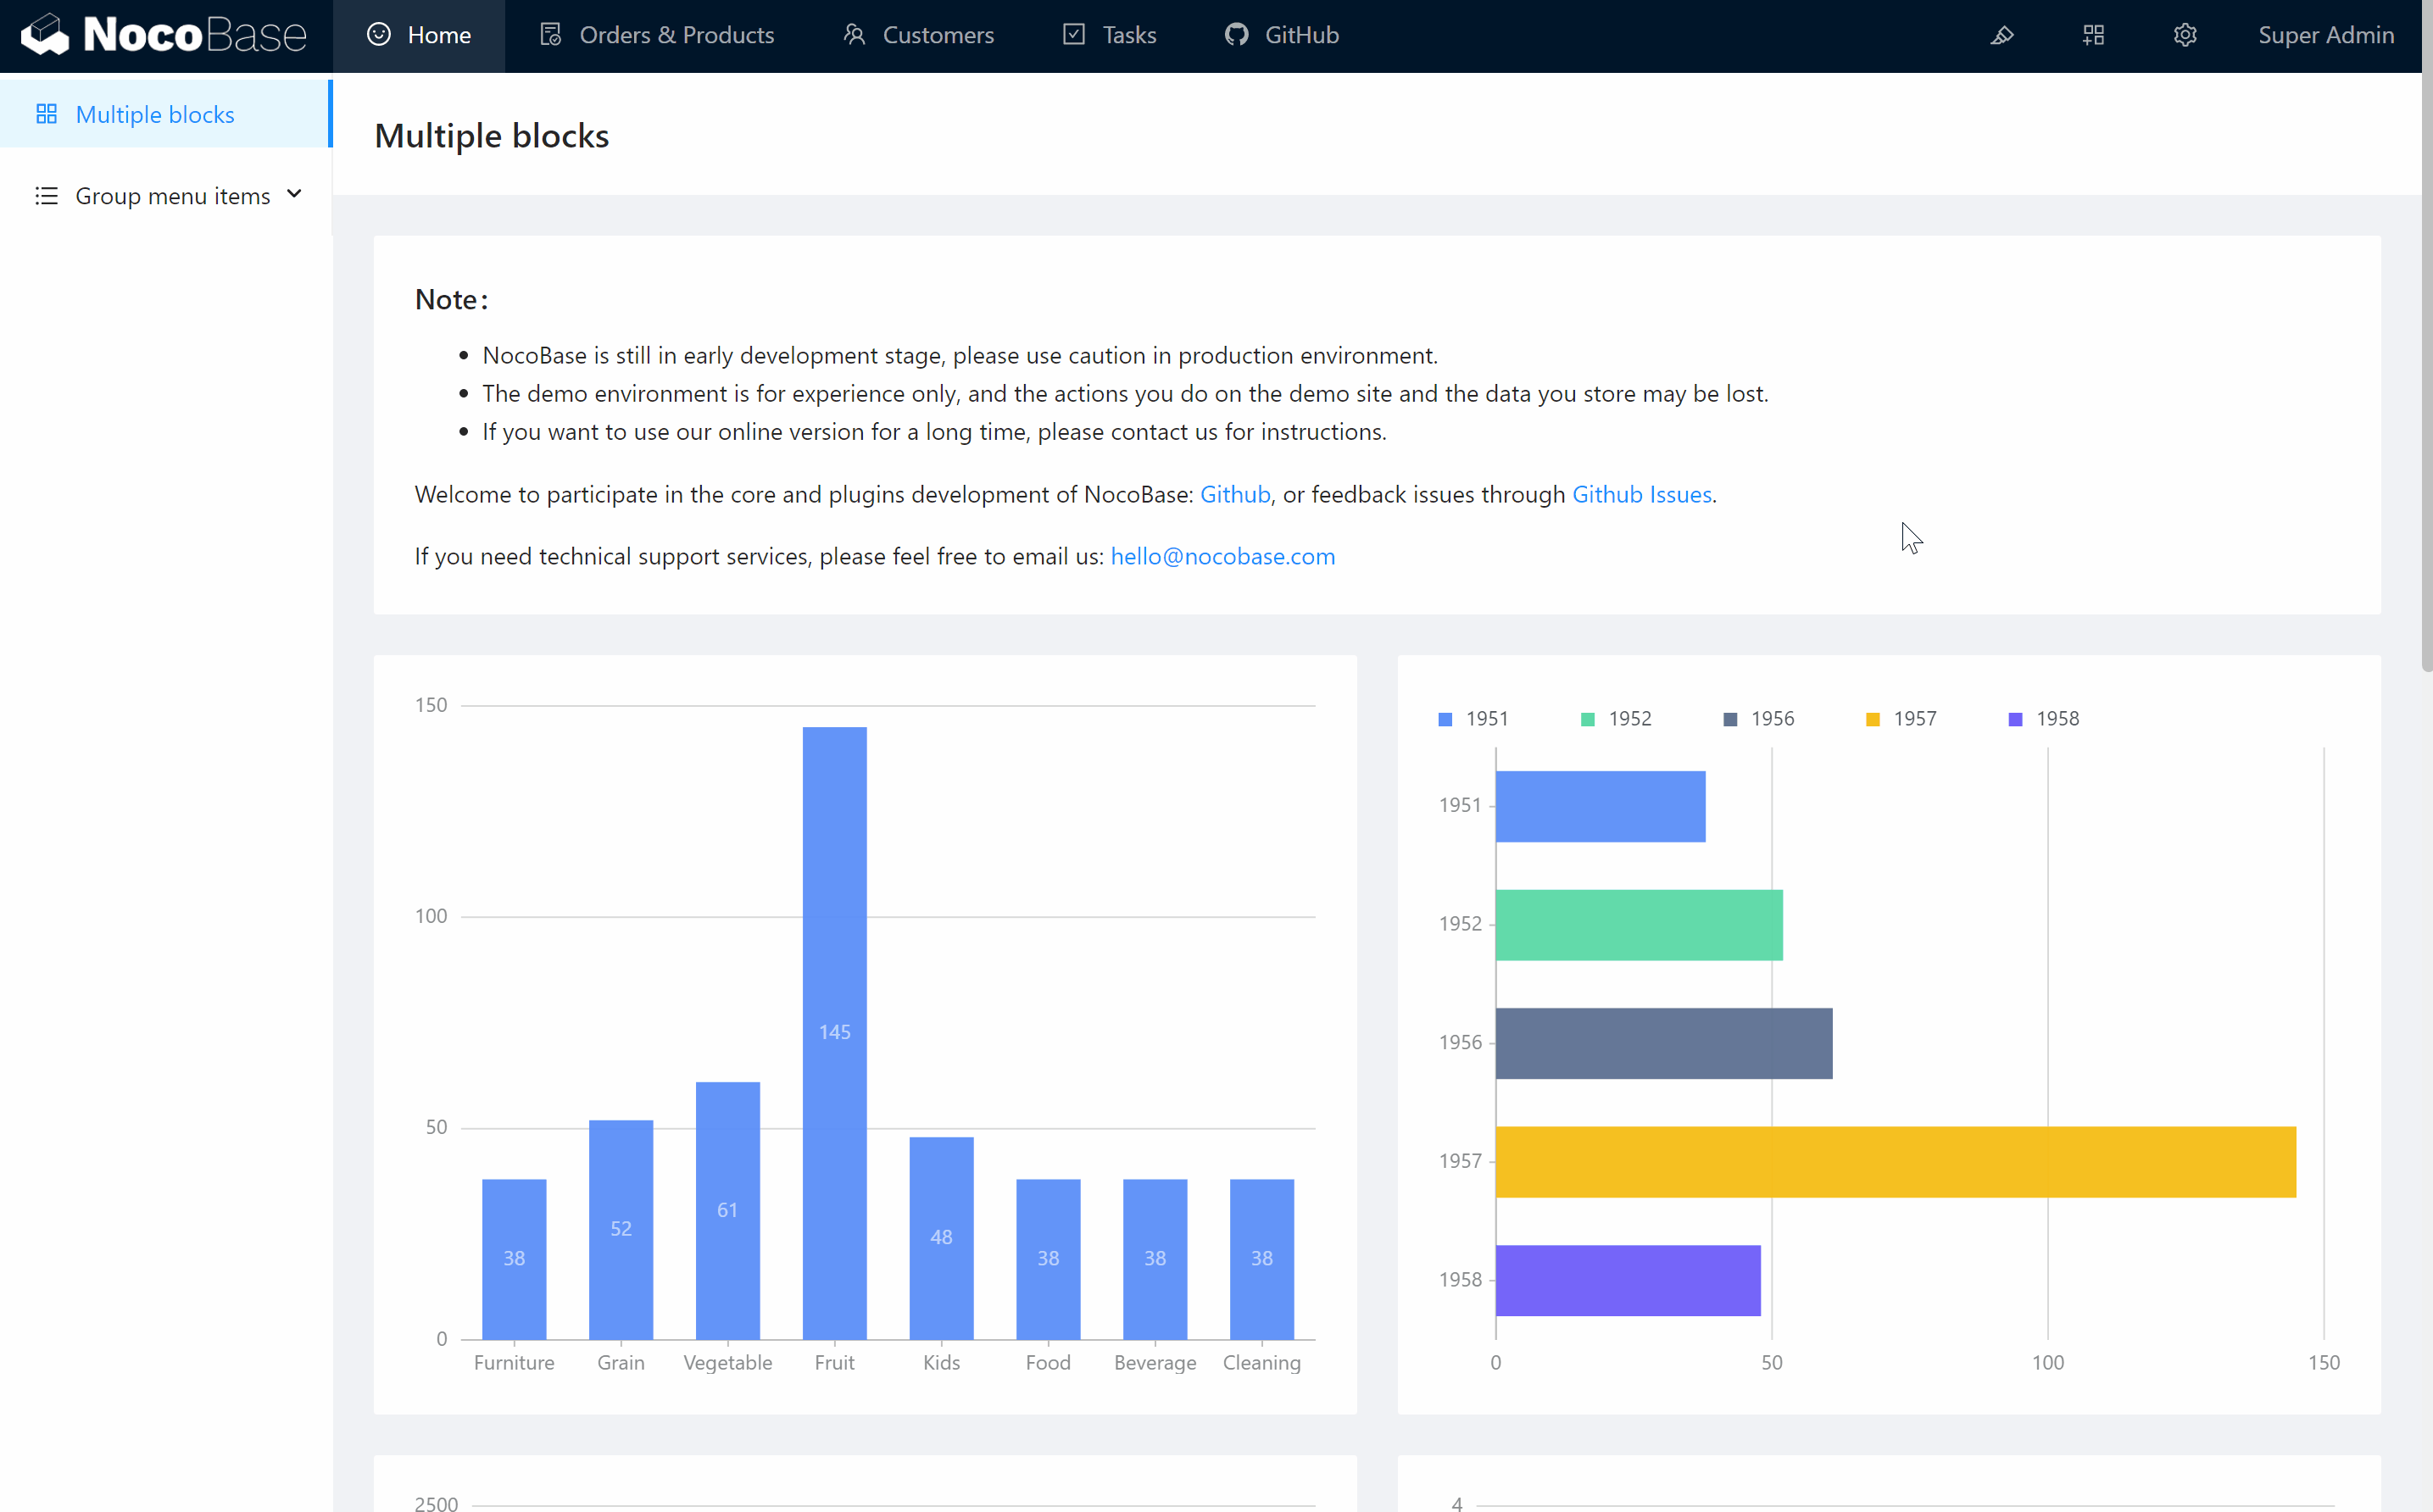2433x1512 pixels.
Task: Click the hello@nocobase.com email link
Action: point(1222,556)
